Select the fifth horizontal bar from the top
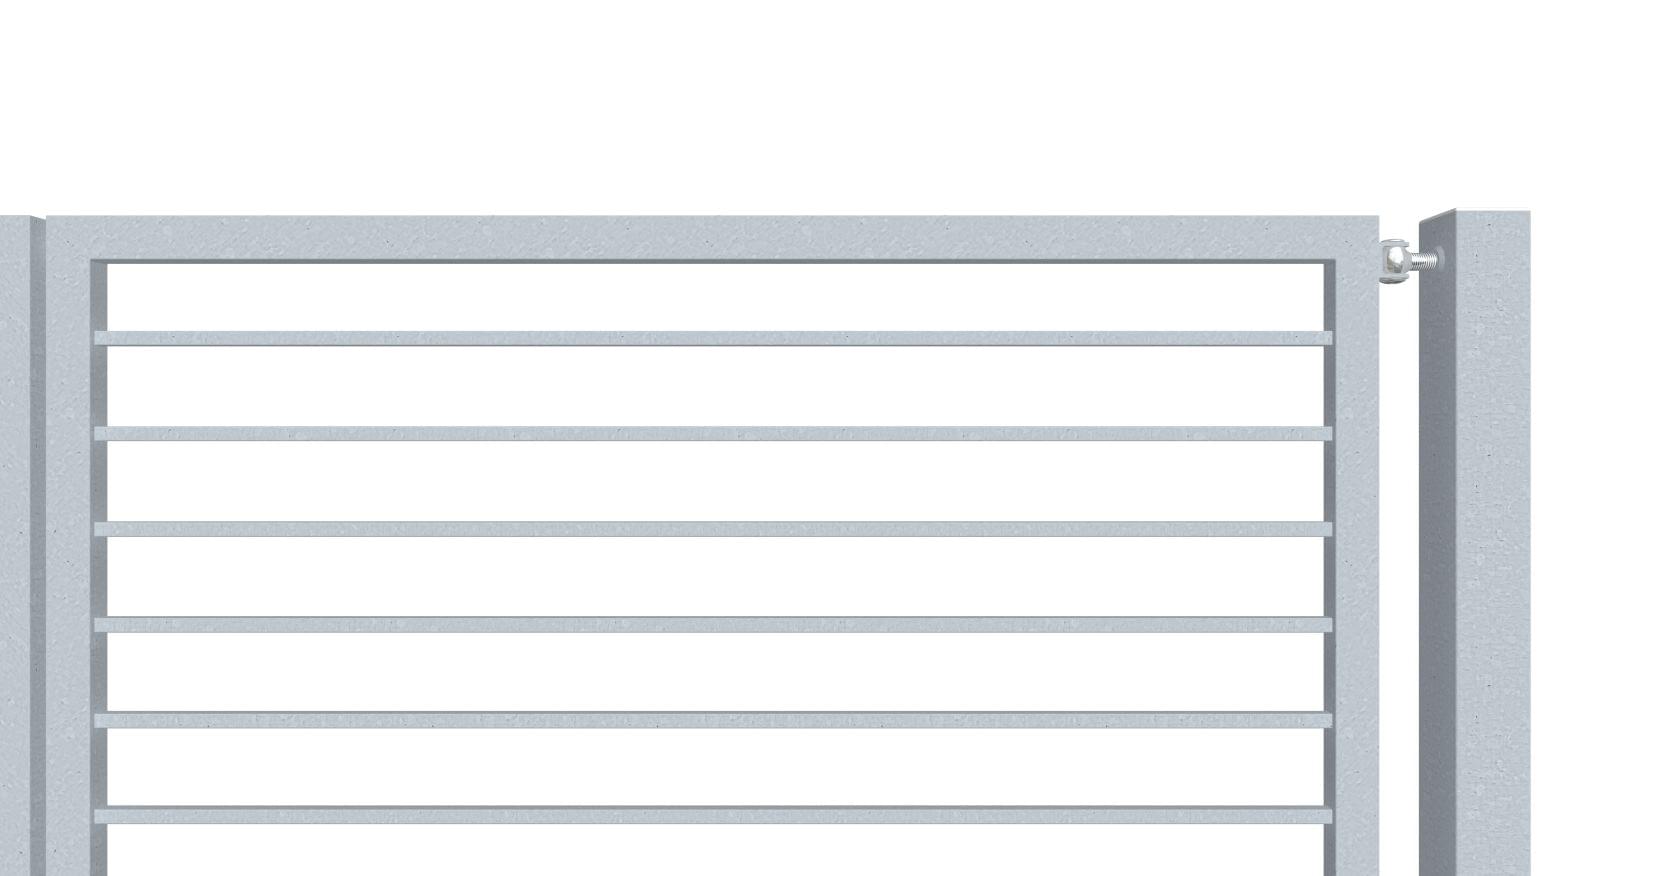Viewport: 1670px width, 876px height. pos(712,720)
